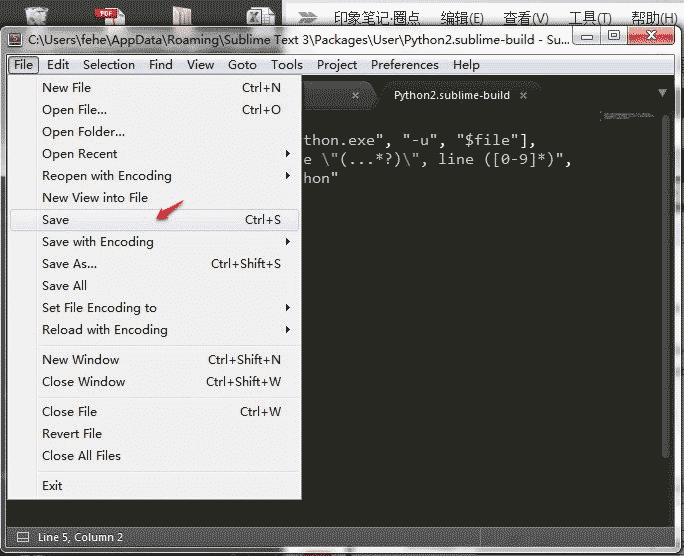Click the editor vertical scrollbar
The width and height of the screenshot is (684, 556).
665,286
